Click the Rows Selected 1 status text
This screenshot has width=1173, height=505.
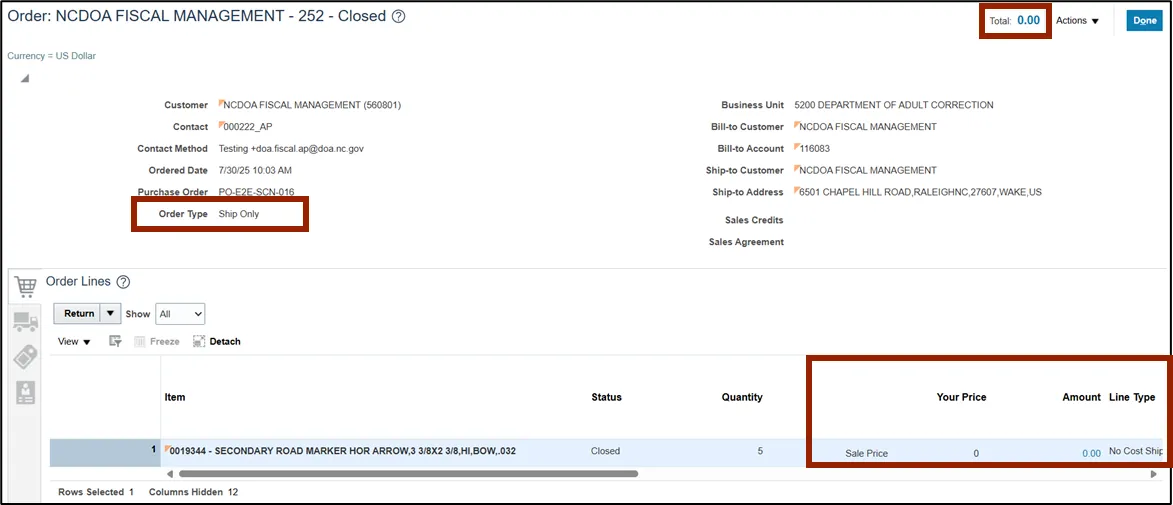[96, 492]
